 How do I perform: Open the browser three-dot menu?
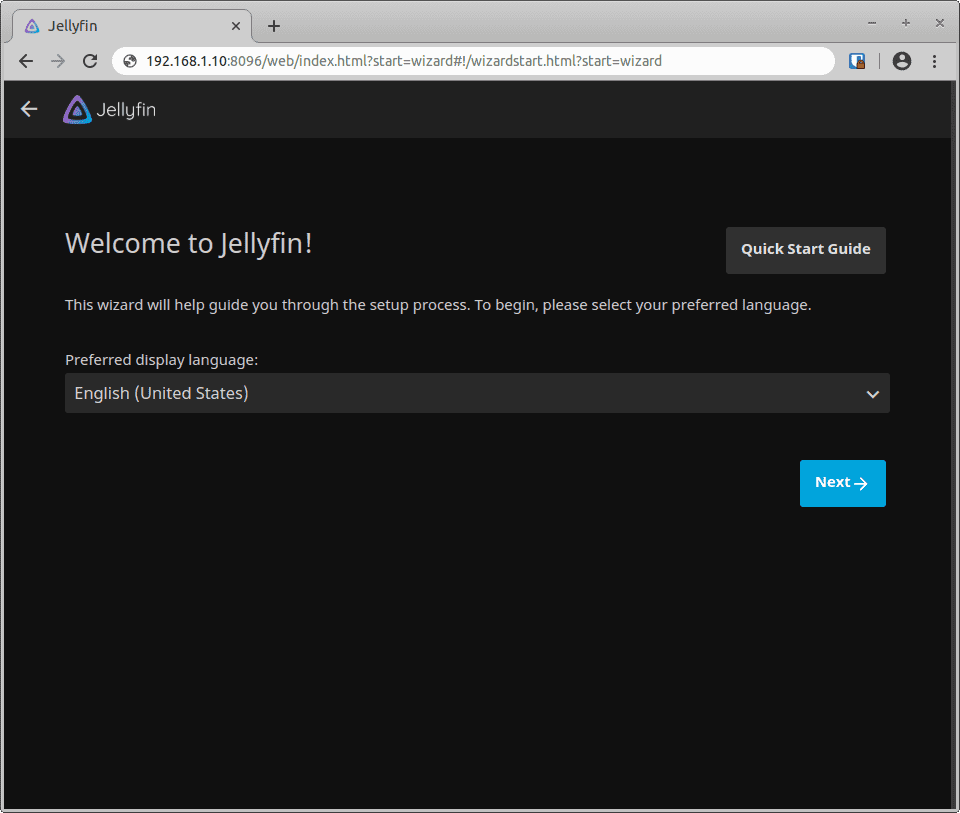click(x=935, y=61)
